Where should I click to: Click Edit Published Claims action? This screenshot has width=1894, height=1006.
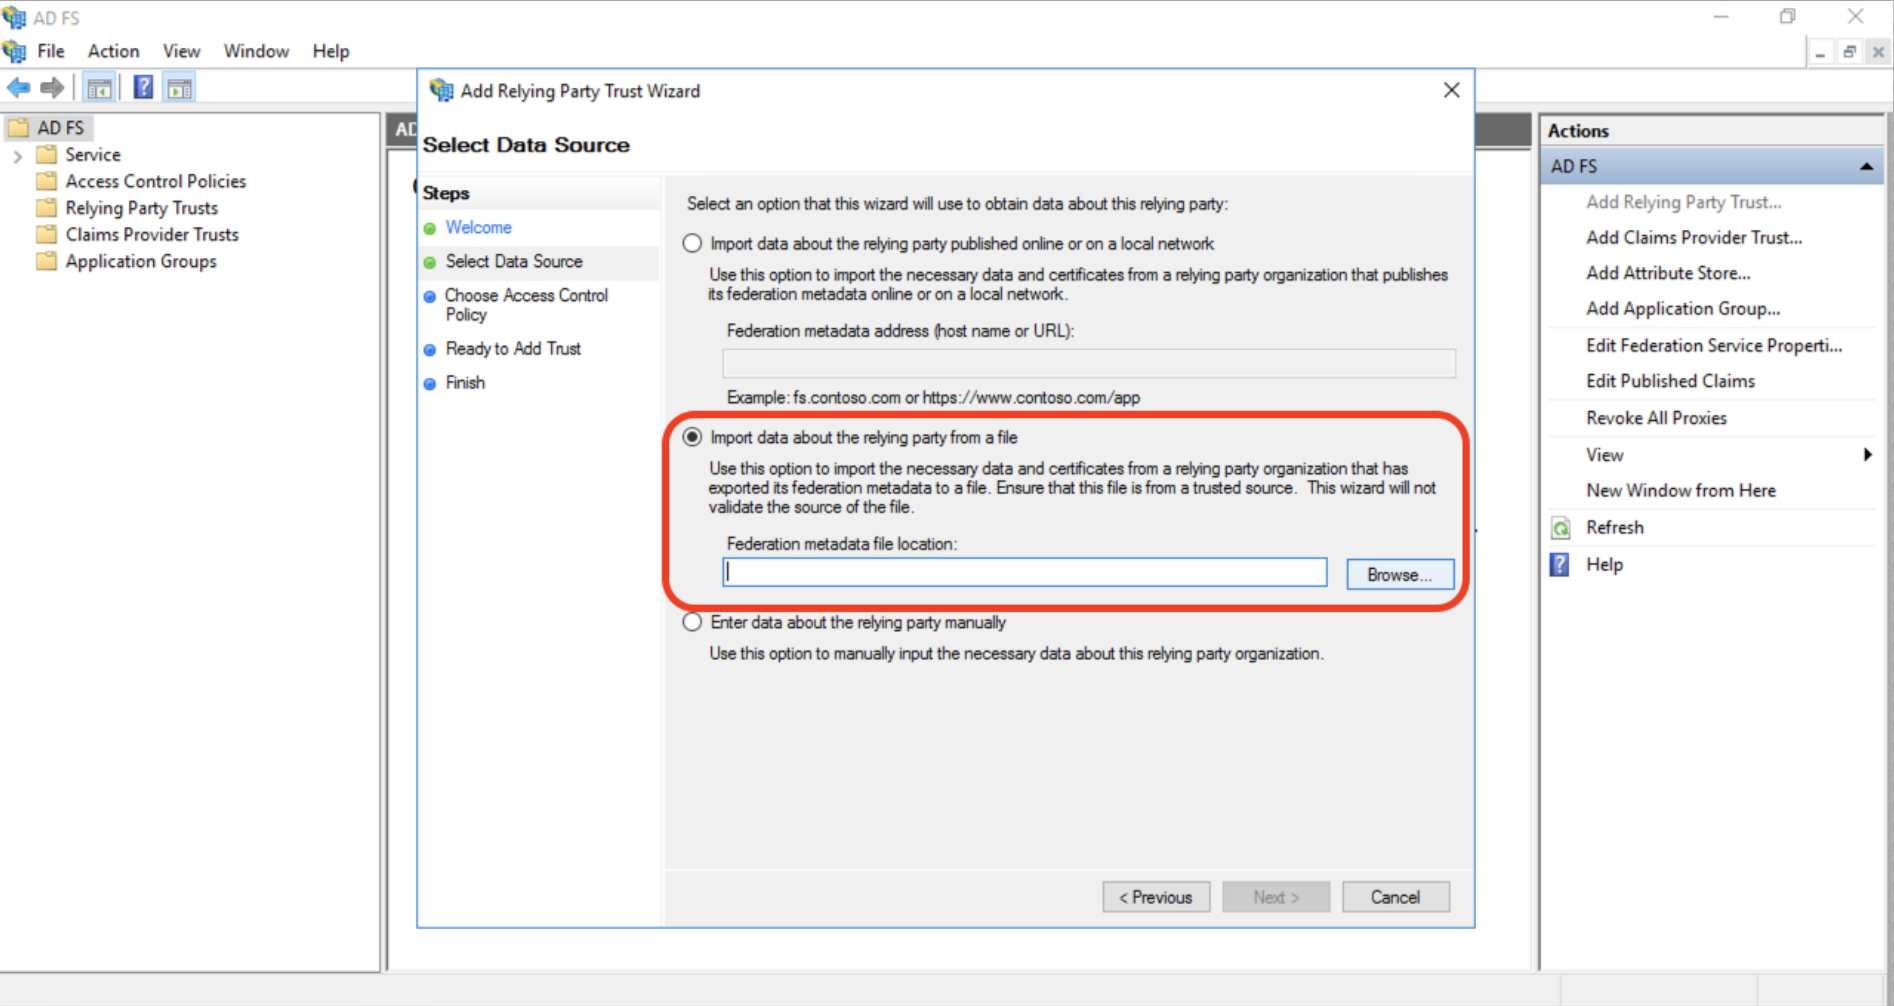[x=1670, y=381]
